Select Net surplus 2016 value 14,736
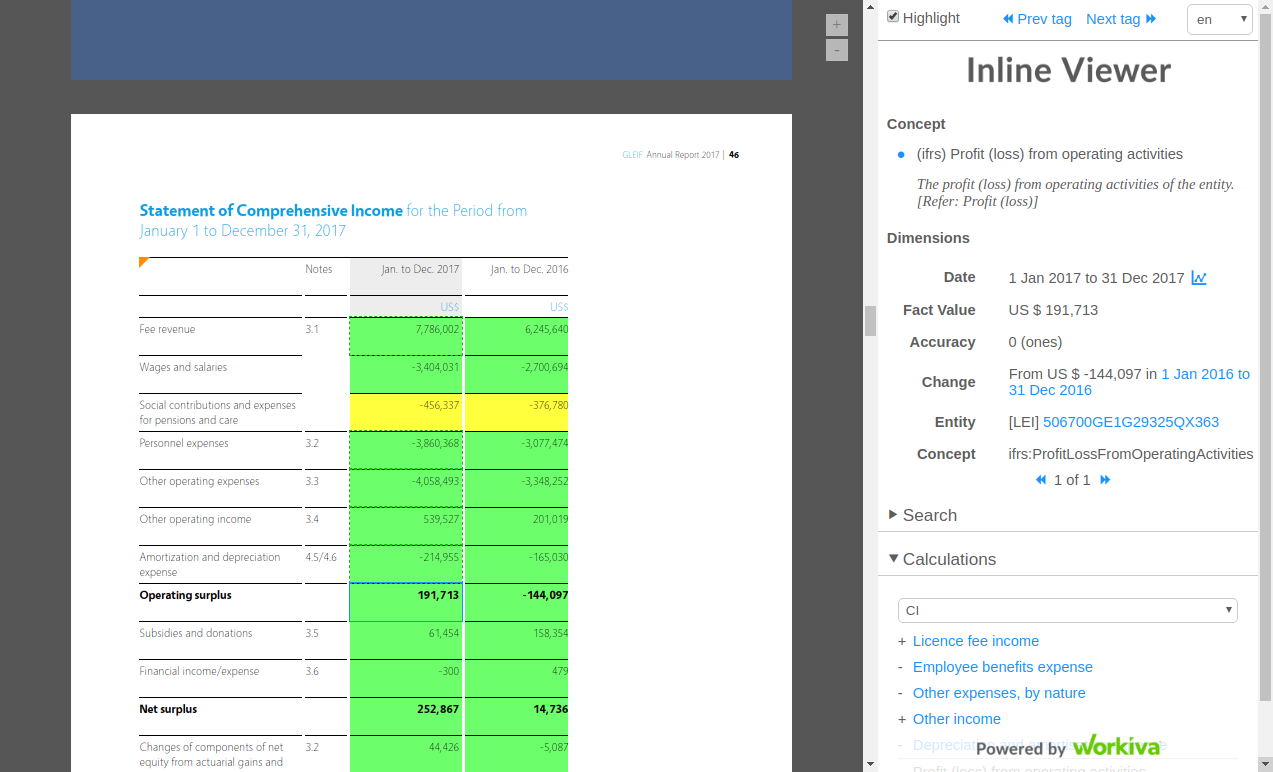 coord(517,717)
